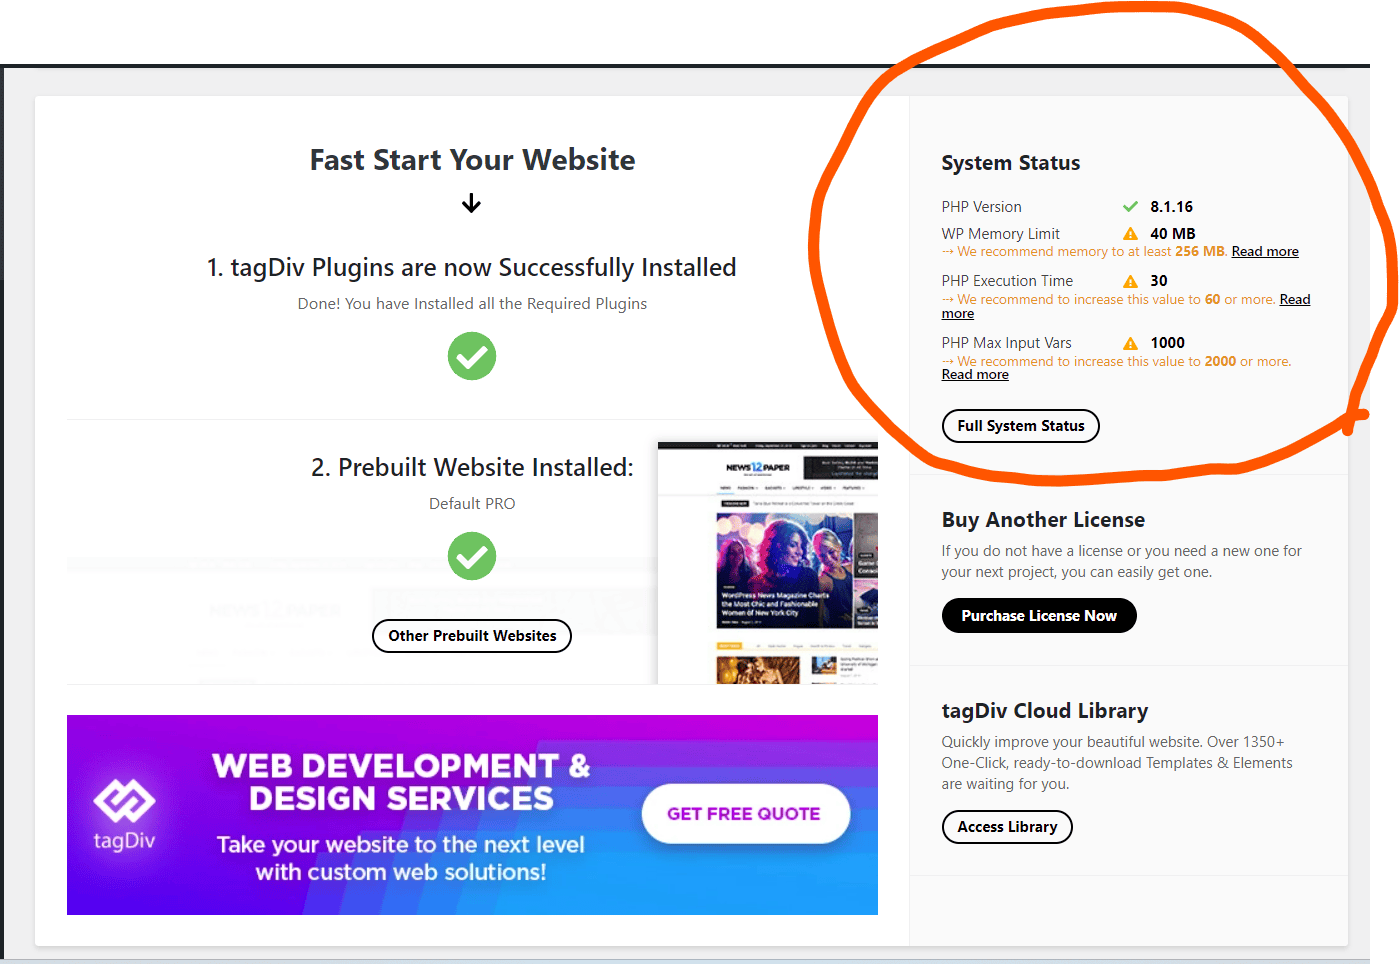This screenshot has width=1400, height=964.
Task: Click the warning icon beside PHP Max Input Vars
Action: point(1130,343)
